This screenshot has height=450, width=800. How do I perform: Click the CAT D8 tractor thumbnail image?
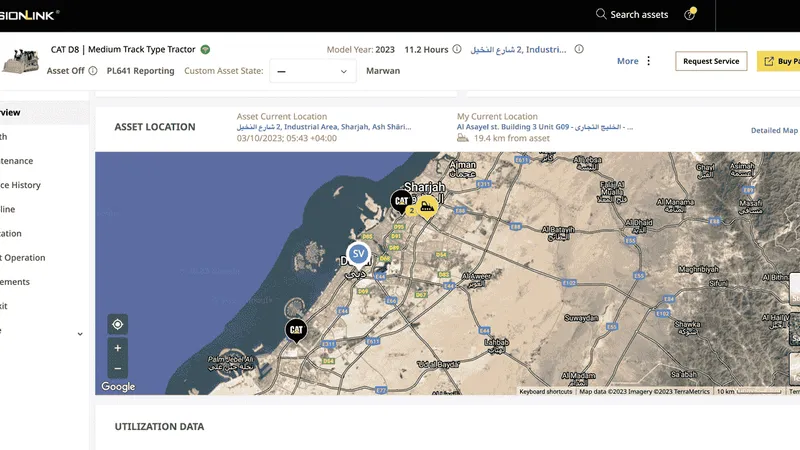pos(22,61)
